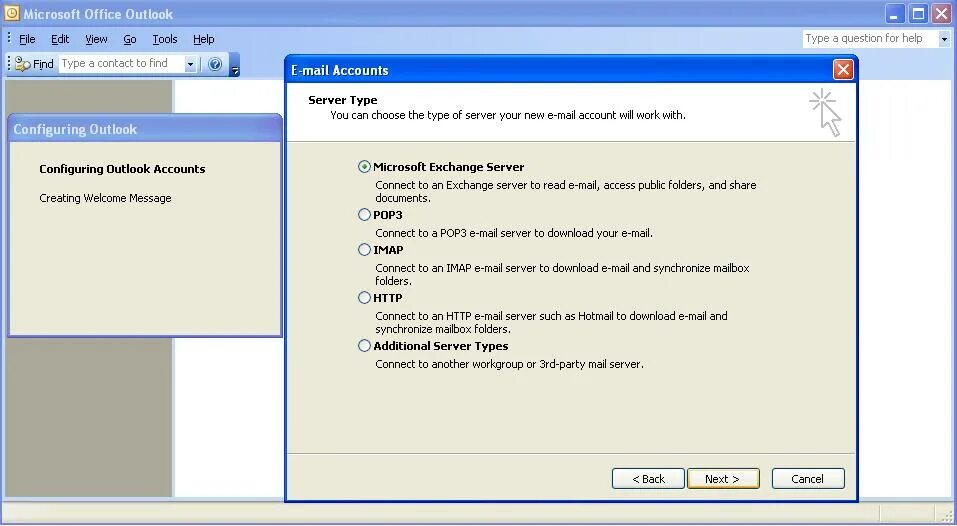Screen dimensions: 957x526
Task: Open Microsoft Office Outlook Help icon
Action: pos(215,63)
